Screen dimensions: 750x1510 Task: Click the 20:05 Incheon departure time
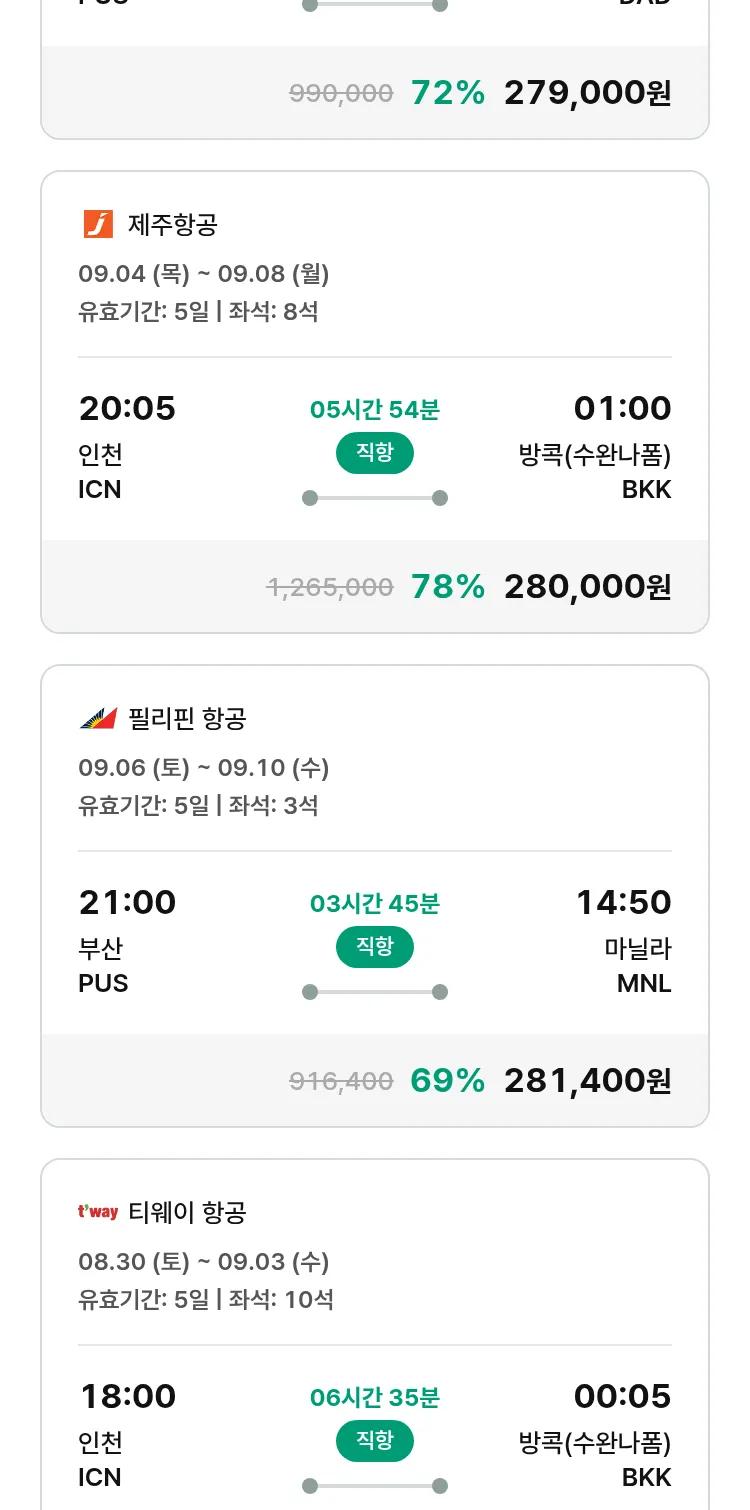click(x=127, y=408)
